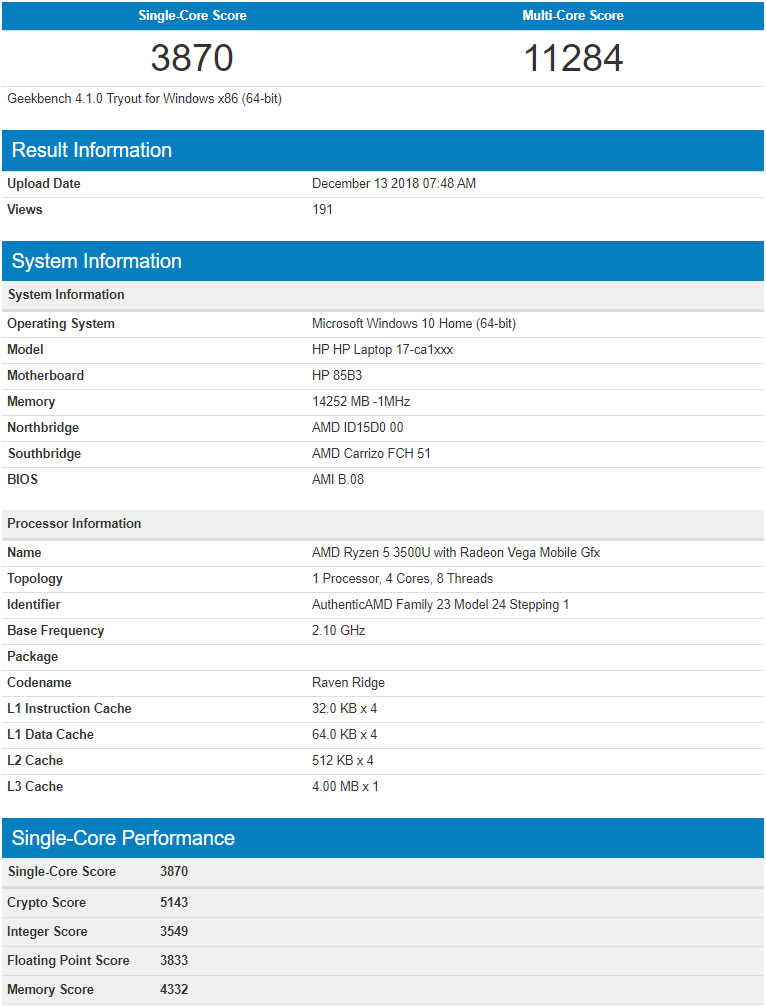
Task: Click the System Information blue header
Action: click(97, 261)
